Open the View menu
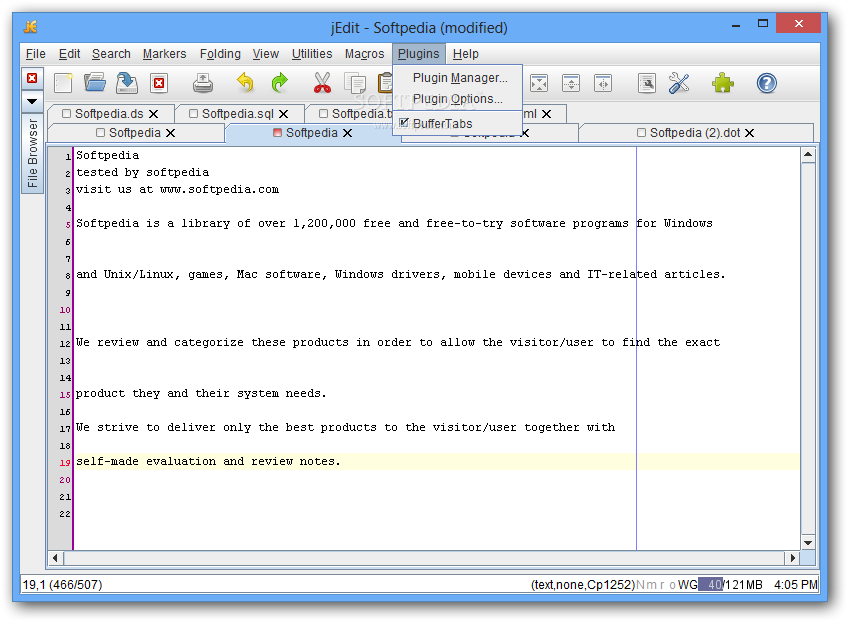 point(266,54)
